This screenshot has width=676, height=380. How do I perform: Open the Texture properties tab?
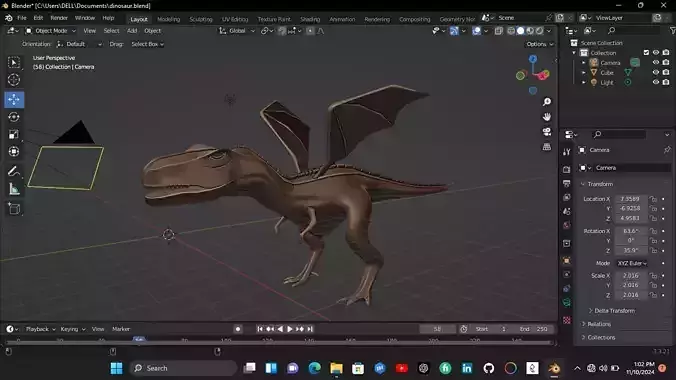coord(566,320)
